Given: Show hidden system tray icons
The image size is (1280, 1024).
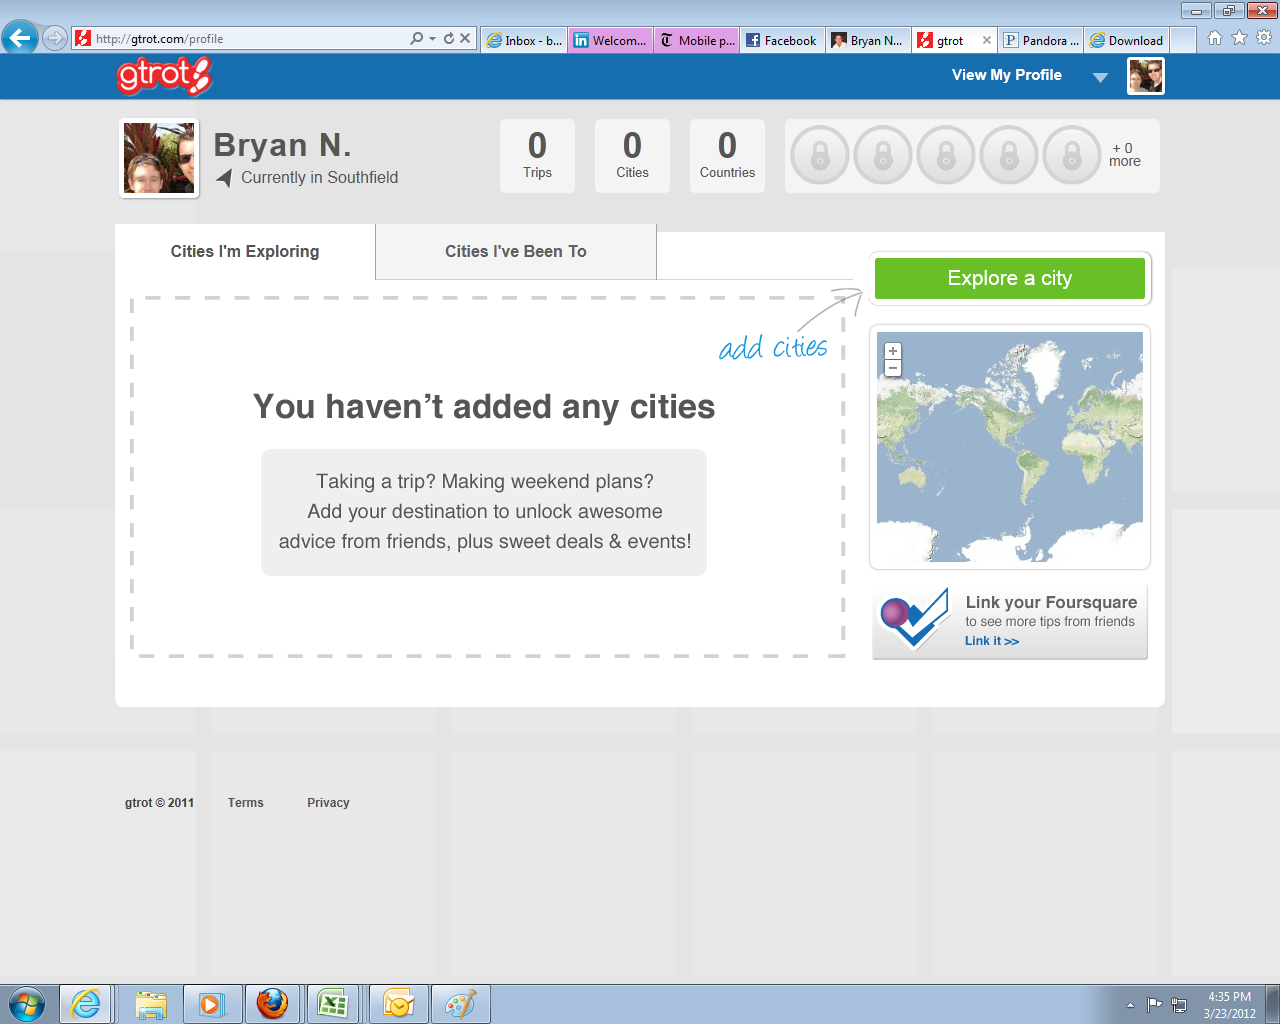Looking at the screenshot, I should pos(1130,1005).
